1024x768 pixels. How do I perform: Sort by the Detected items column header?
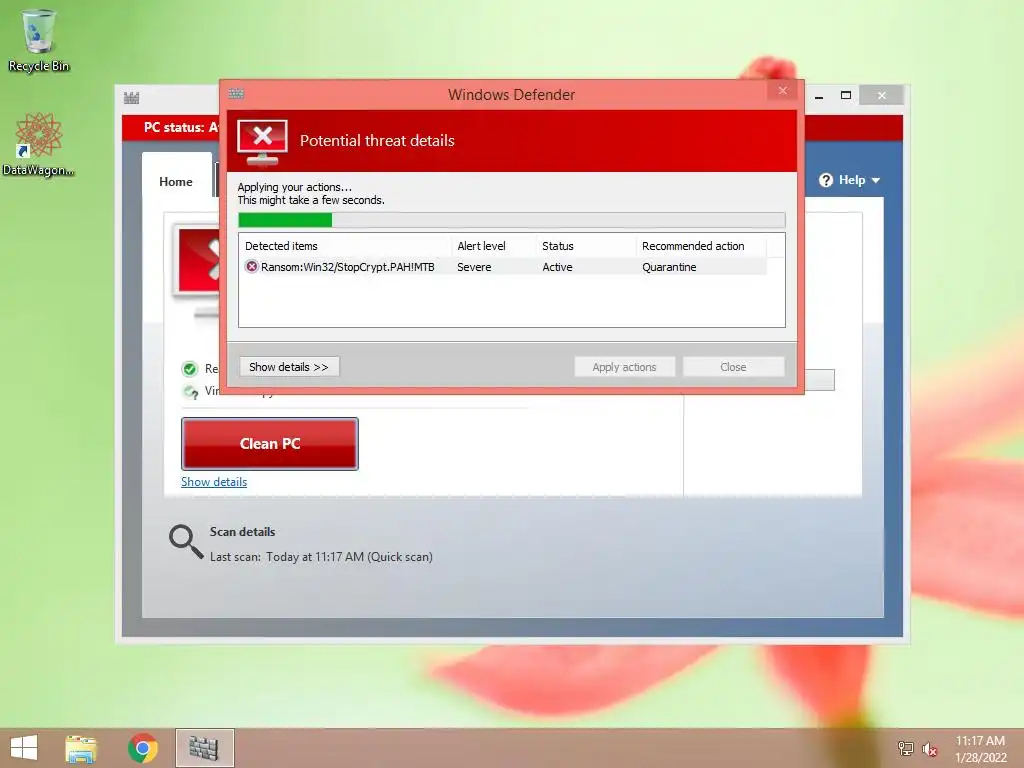coord(345,246)
